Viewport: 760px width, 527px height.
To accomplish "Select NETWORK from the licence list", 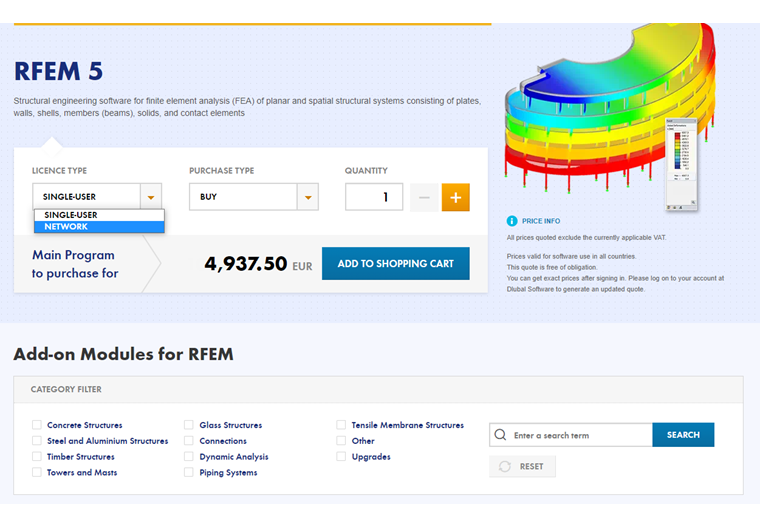I will tap(99, 227).
